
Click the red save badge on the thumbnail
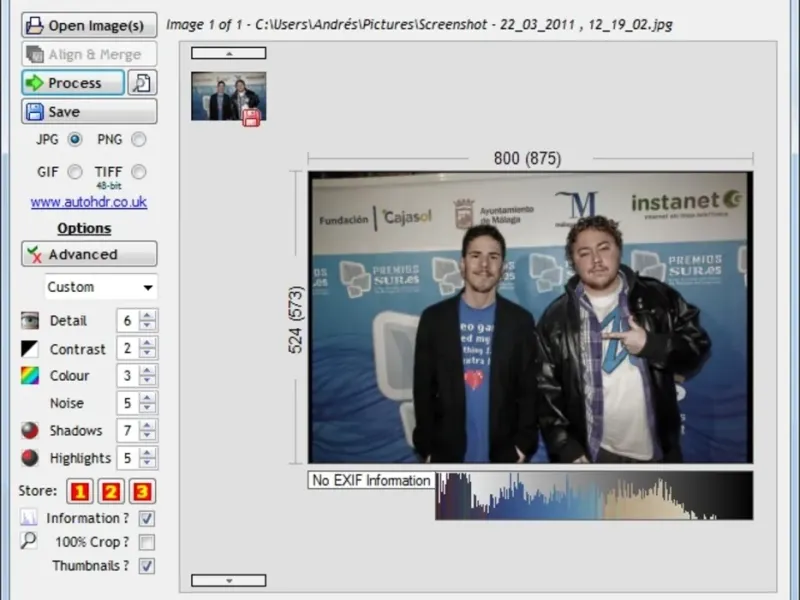tap(251, 117)
